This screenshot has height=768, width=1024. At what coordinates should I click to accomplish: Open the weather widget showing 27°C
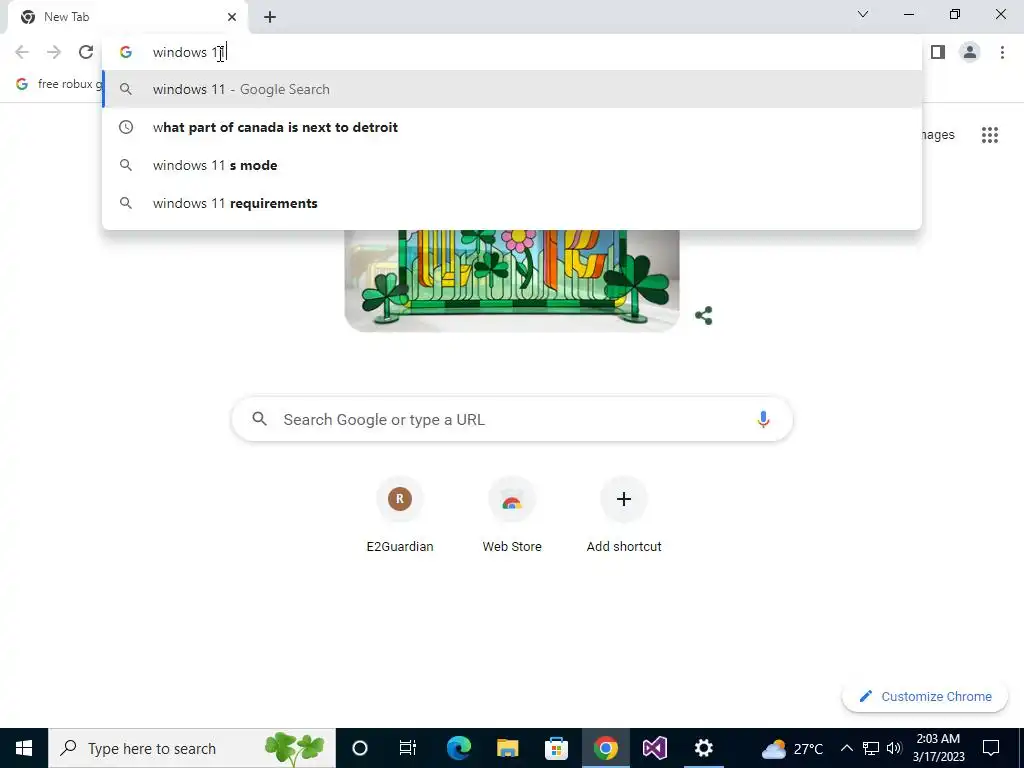click(x=792, y=748)
